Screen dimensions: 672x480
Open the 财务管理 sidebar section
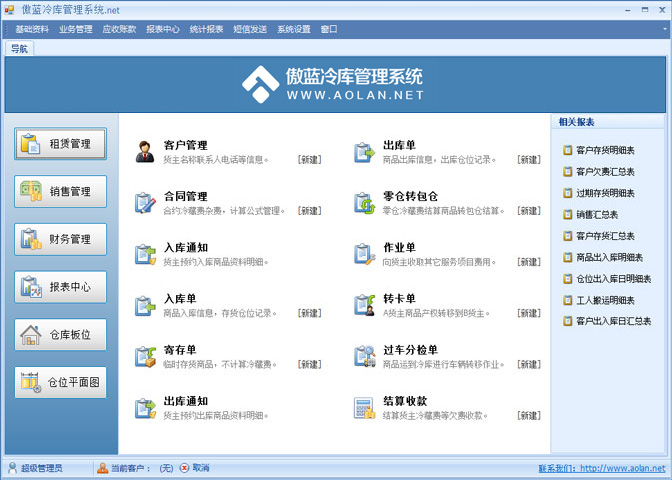61,240
